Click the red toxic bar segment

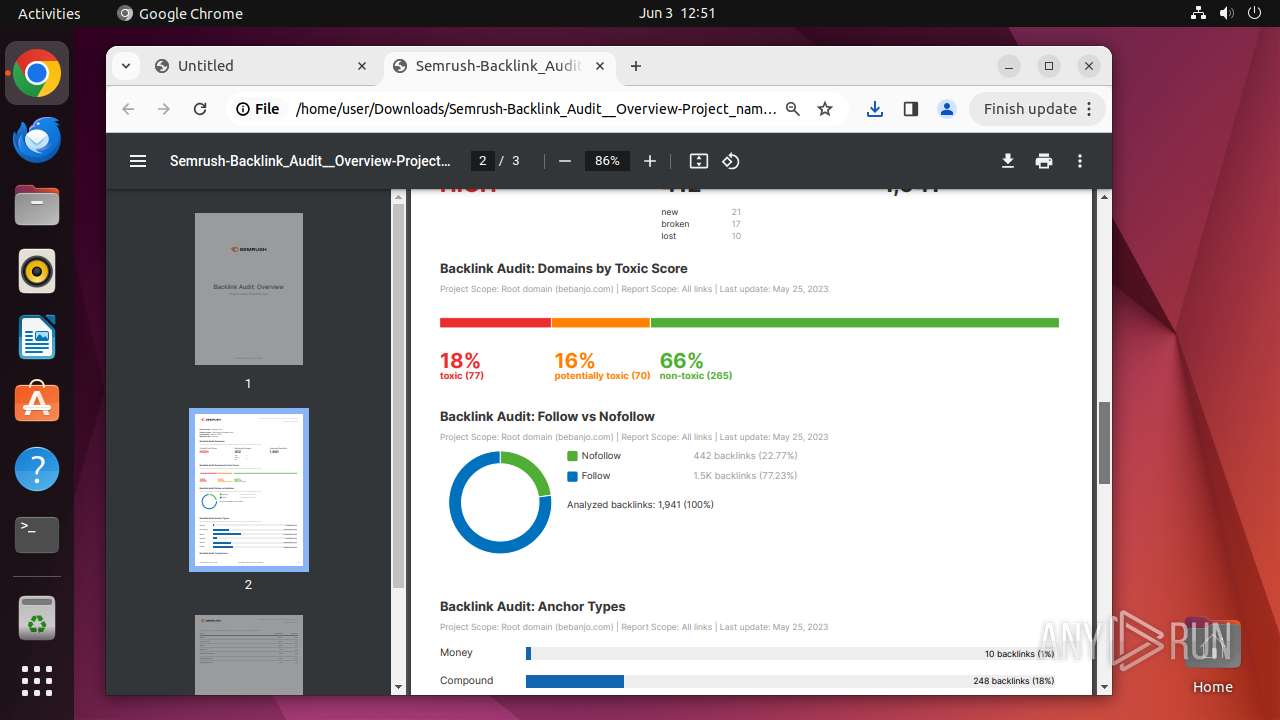(495, 323)
